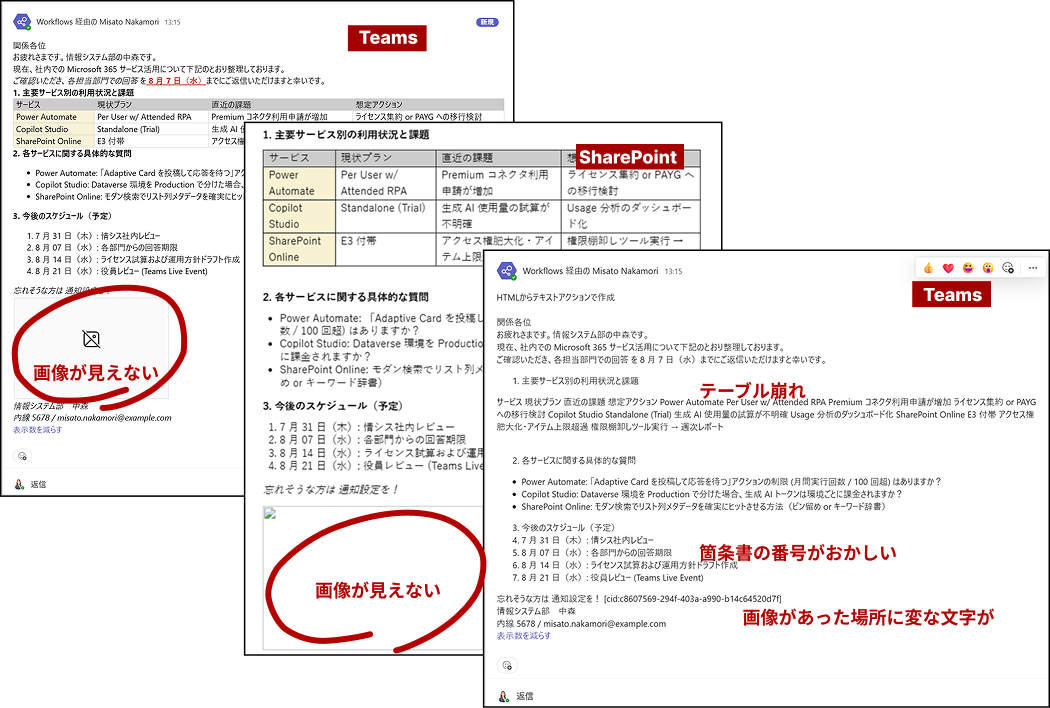Collapse the plain-text message via 表示数を減らす
This screenshot has width=1050, height=708.
coord(523,636)
